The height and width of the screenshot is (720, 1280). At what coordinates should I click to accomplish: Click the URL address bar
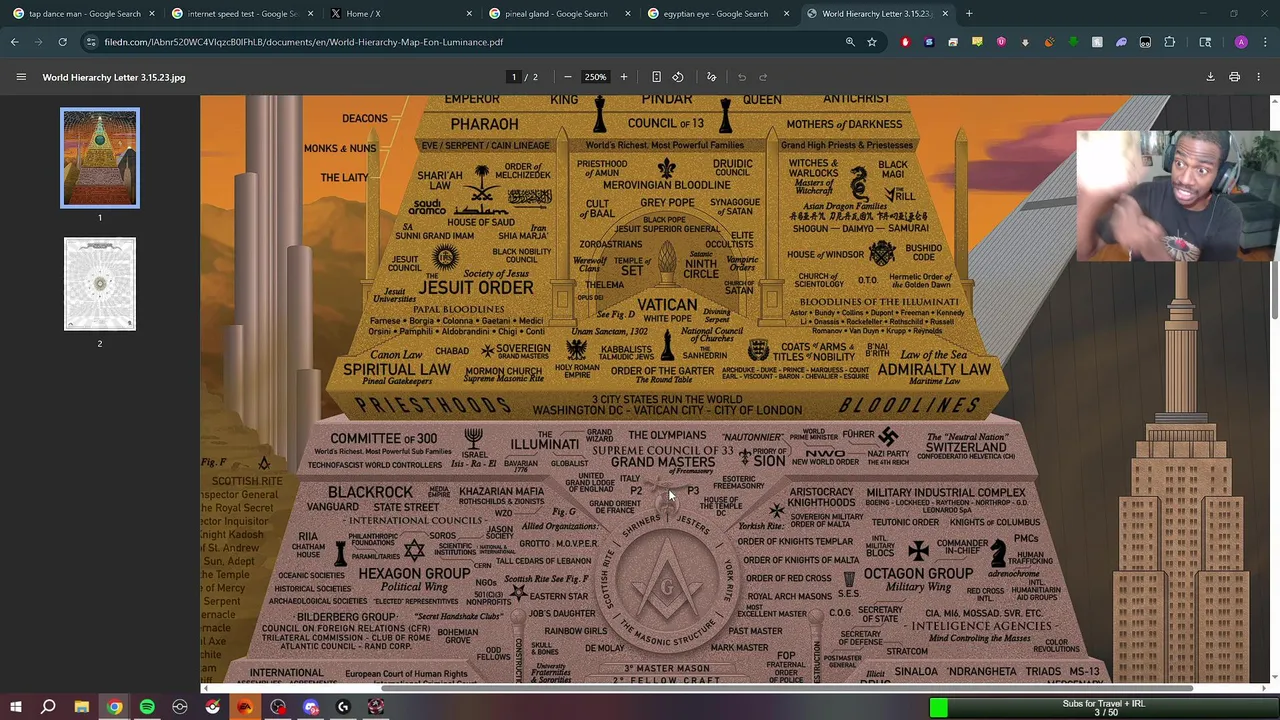(x=460, y=42)
